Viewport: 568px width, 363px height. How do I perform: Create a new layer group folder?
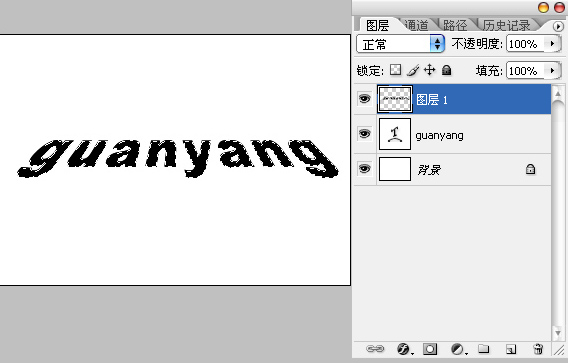(x=483, y=349)
